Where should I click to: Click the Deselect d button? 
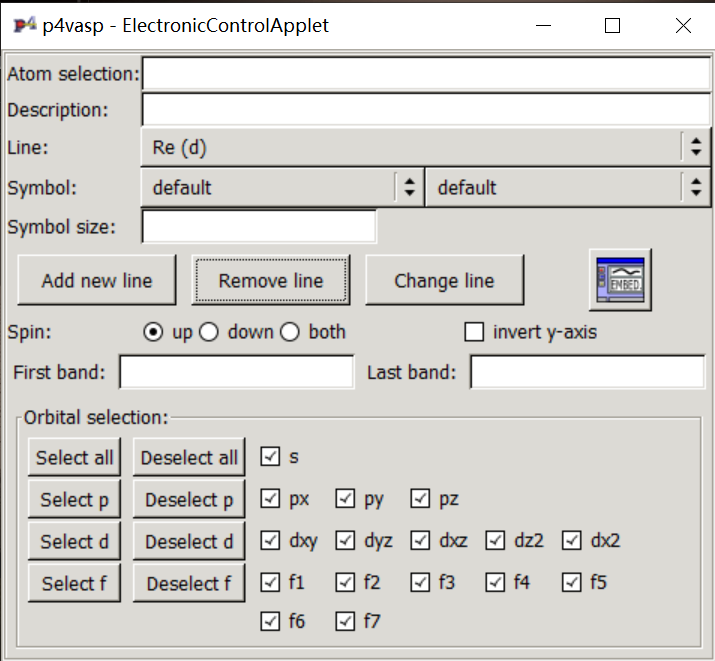click(x=189, y=542)
